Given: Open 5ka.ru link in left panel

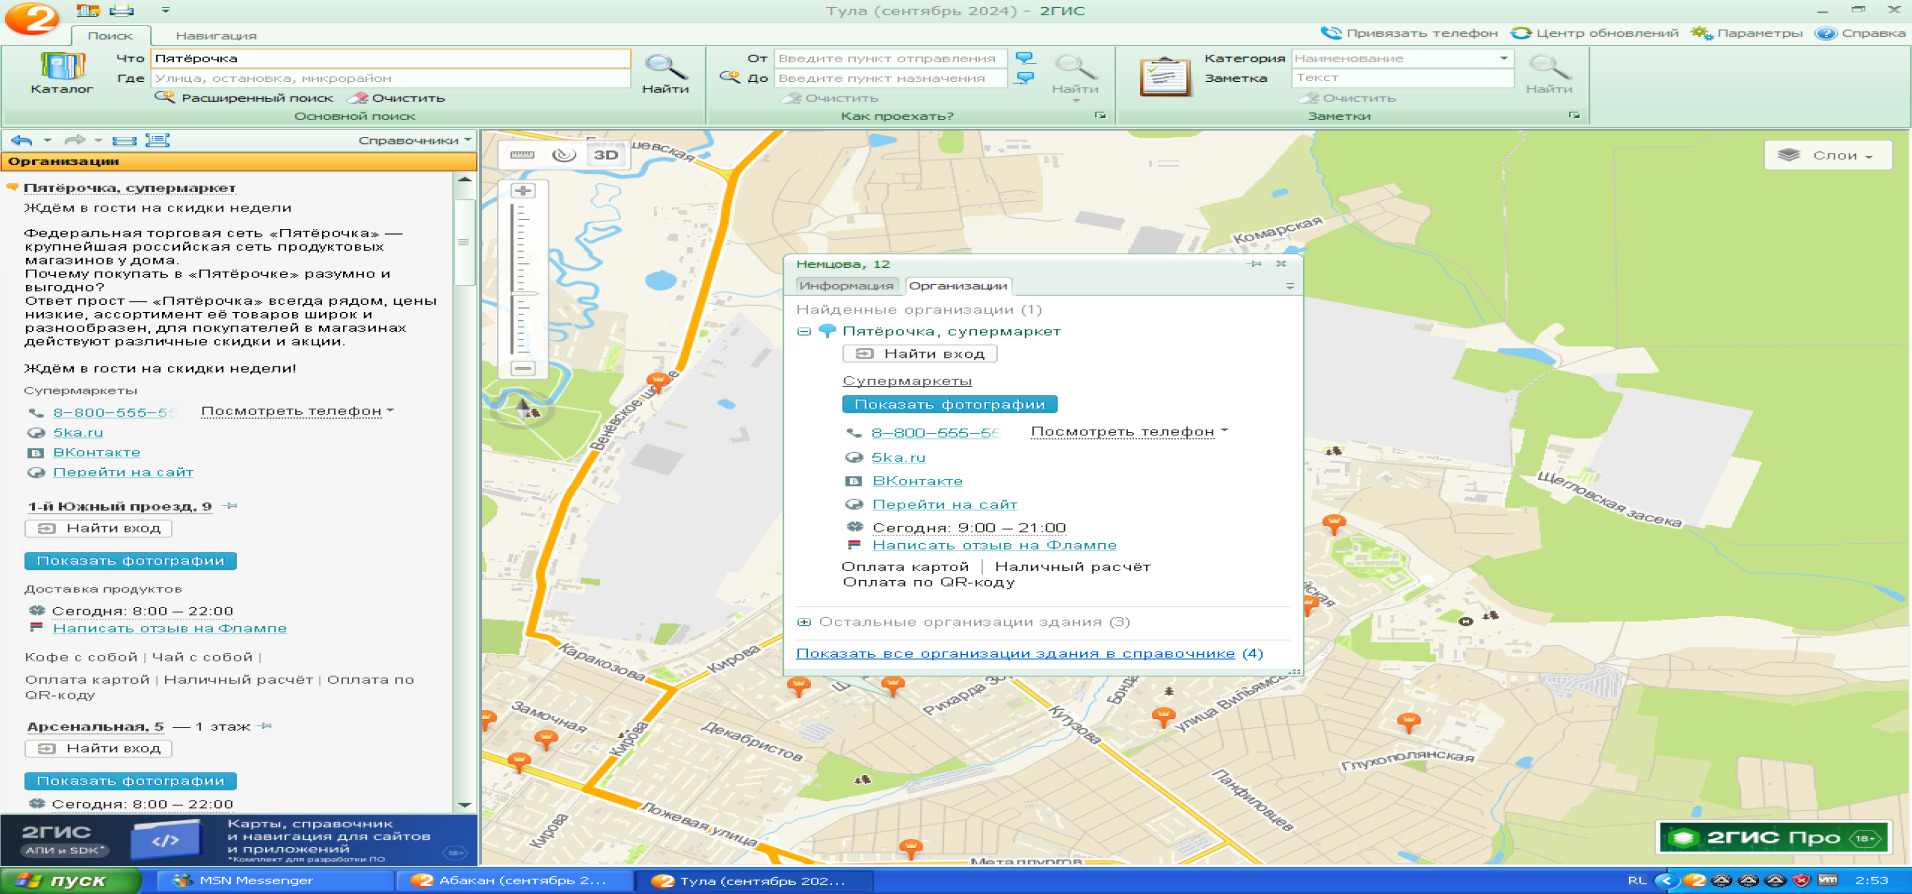Looking at the screenshot, I should (x=78, y=432).
